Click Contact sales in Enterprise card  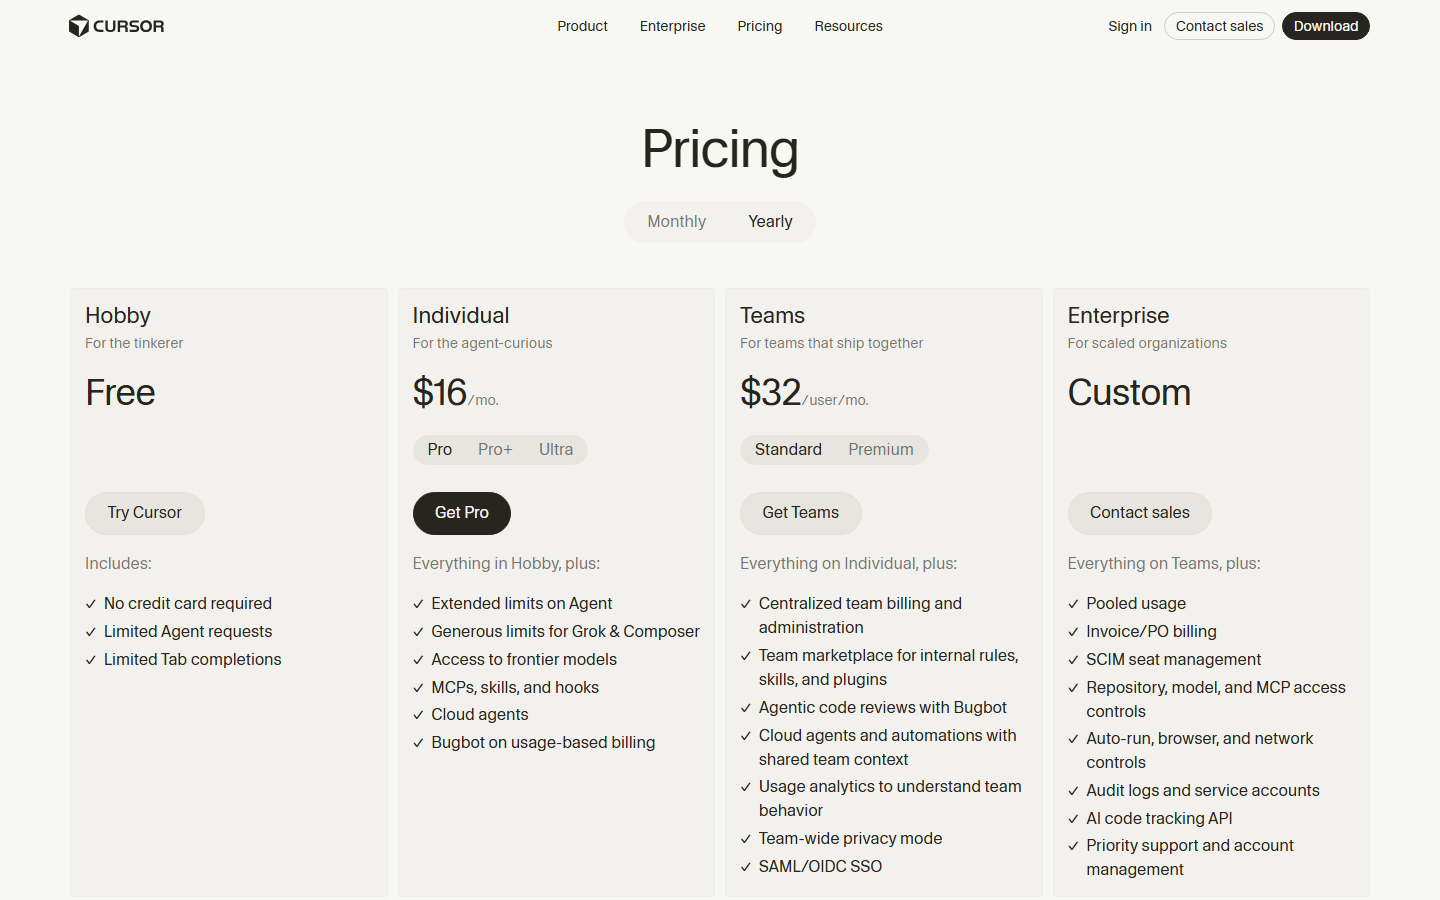1140,513
